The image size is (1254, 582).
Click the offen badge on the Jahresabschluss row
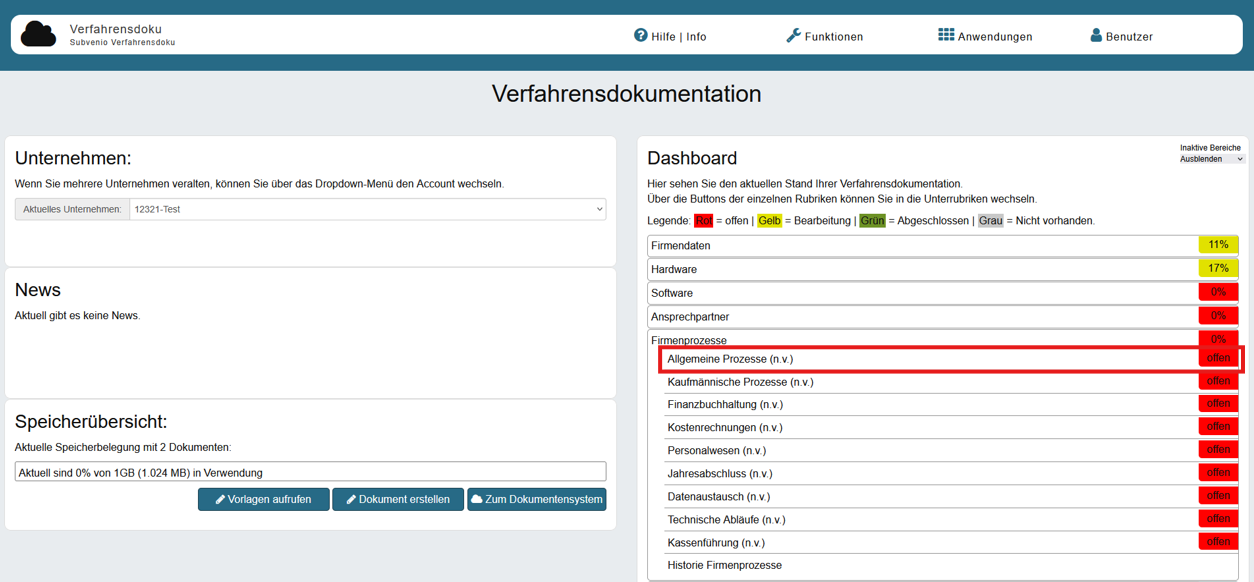[1218, 473]
